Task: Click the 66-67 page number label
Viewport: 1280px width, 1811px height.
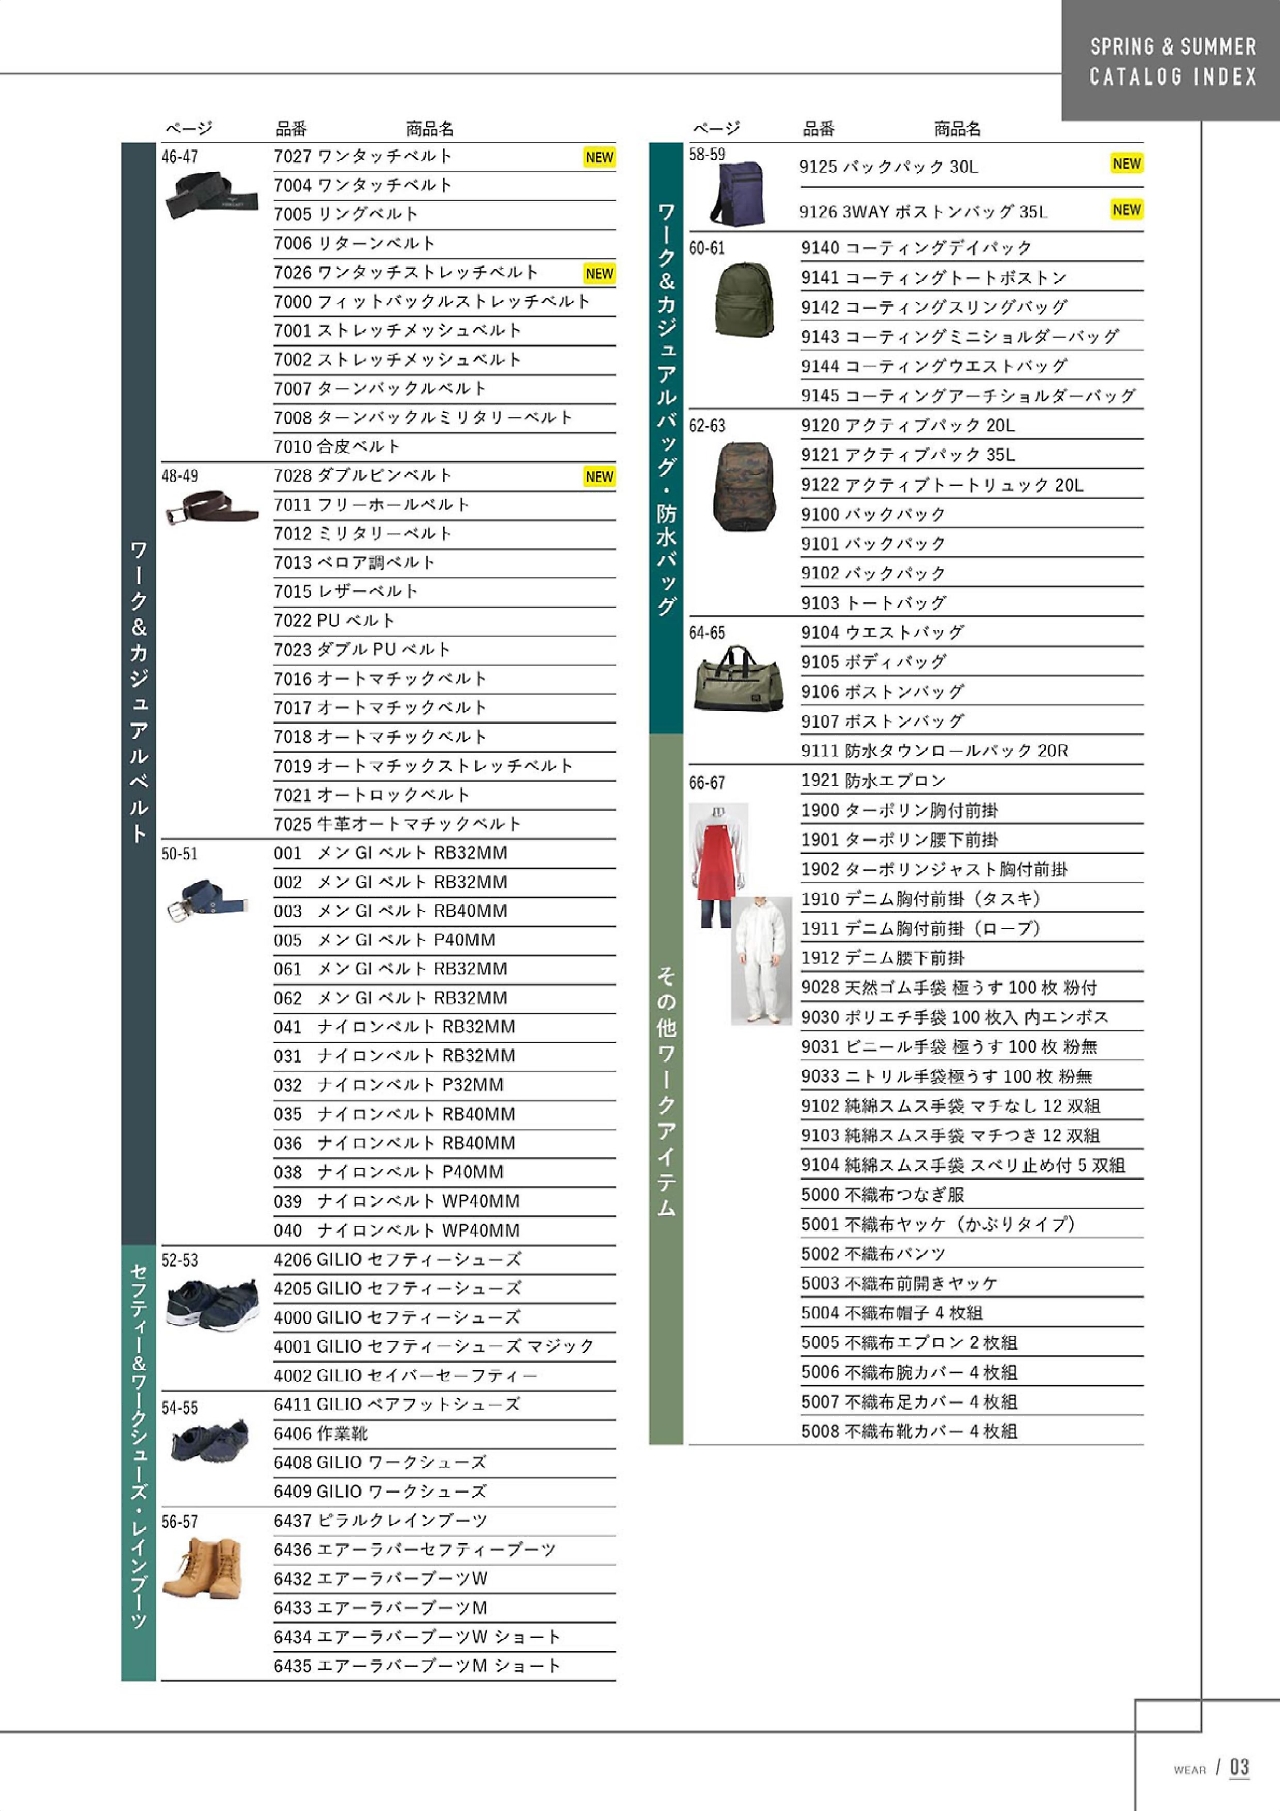Action: pyautogui.click(x=707, y=783)
